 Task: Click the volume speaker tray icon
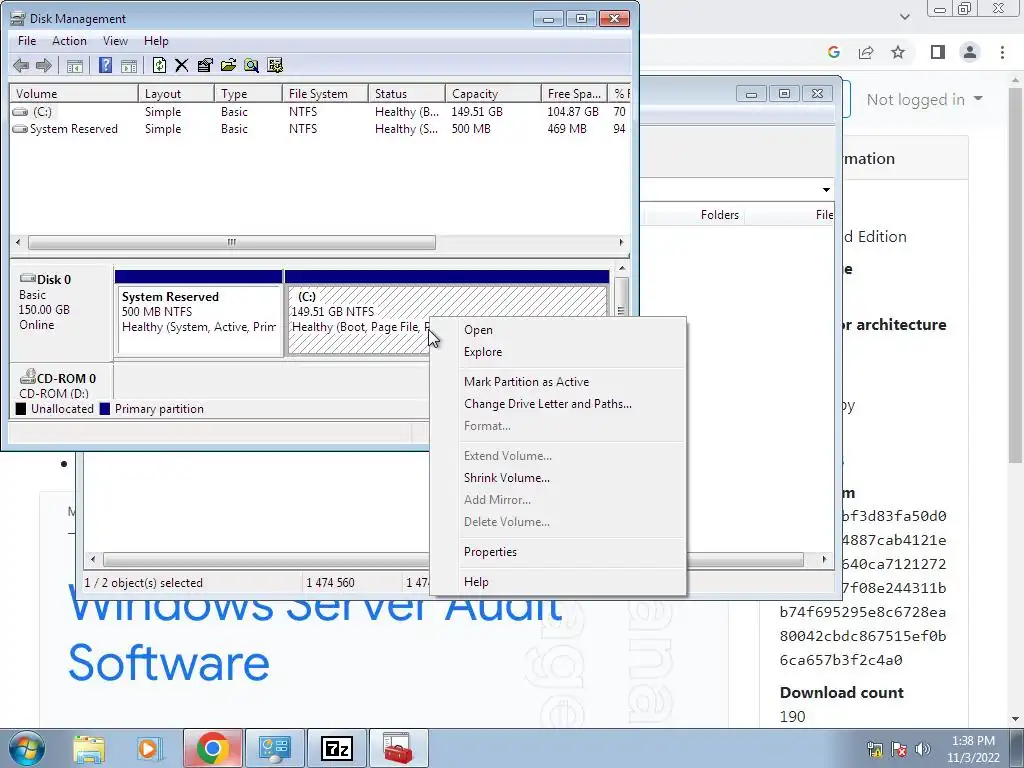pyautogui.click(x=923, y=748)
